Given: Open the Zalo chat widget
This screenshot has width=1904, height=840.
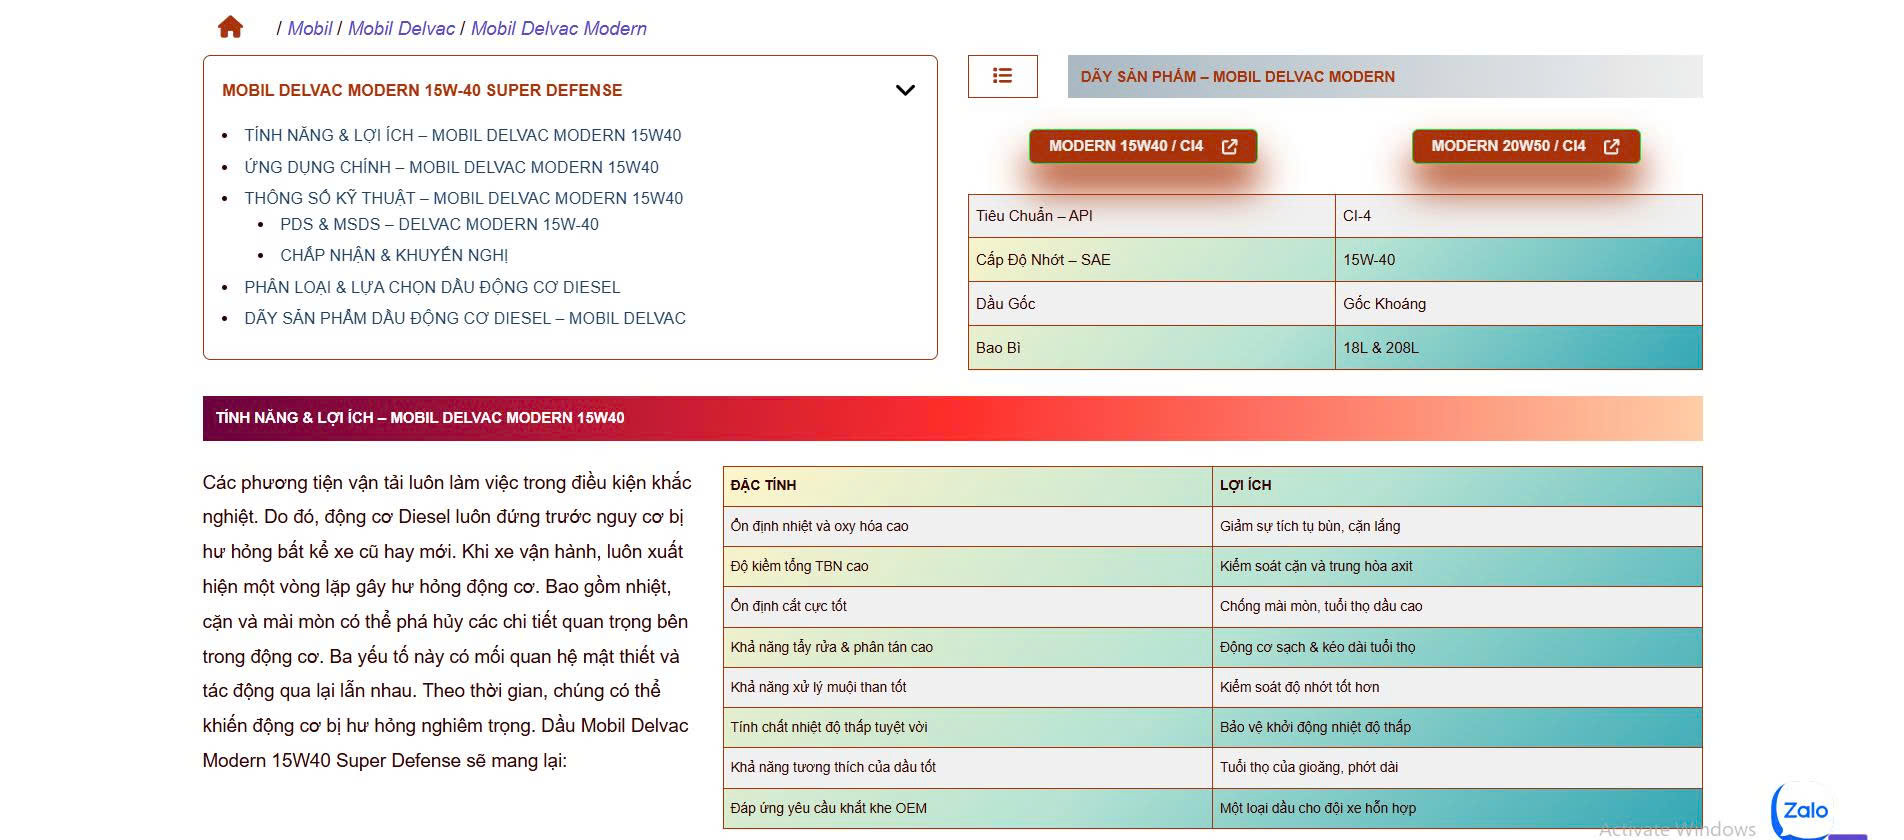Looking at the screenshot, I should pos(1804,810).
